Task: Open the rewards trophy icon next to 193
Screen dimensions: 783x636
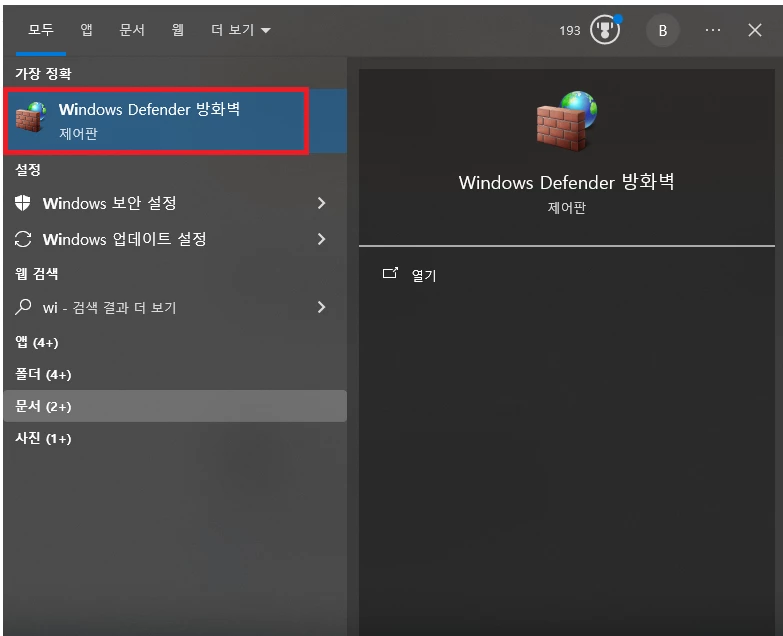Action: tap(605, 30)
